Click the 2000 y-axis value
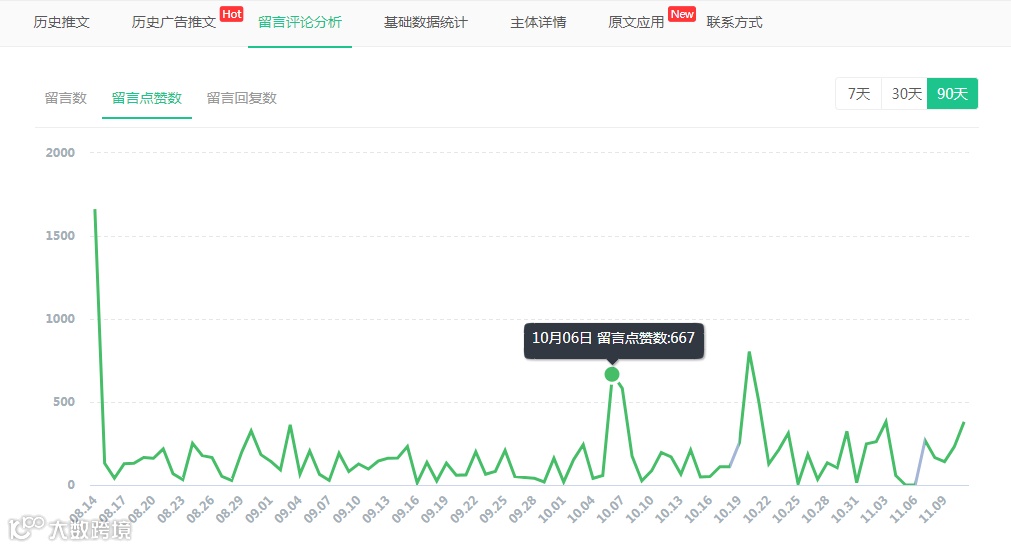Viewport: 1011px width, 548px height. point(60,153)
